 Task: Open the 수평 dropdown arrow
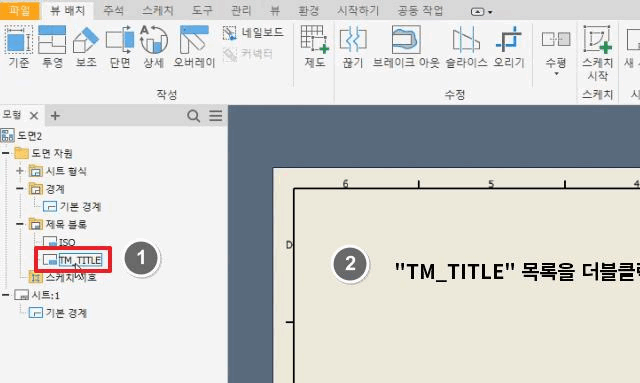tap(556, 74)
